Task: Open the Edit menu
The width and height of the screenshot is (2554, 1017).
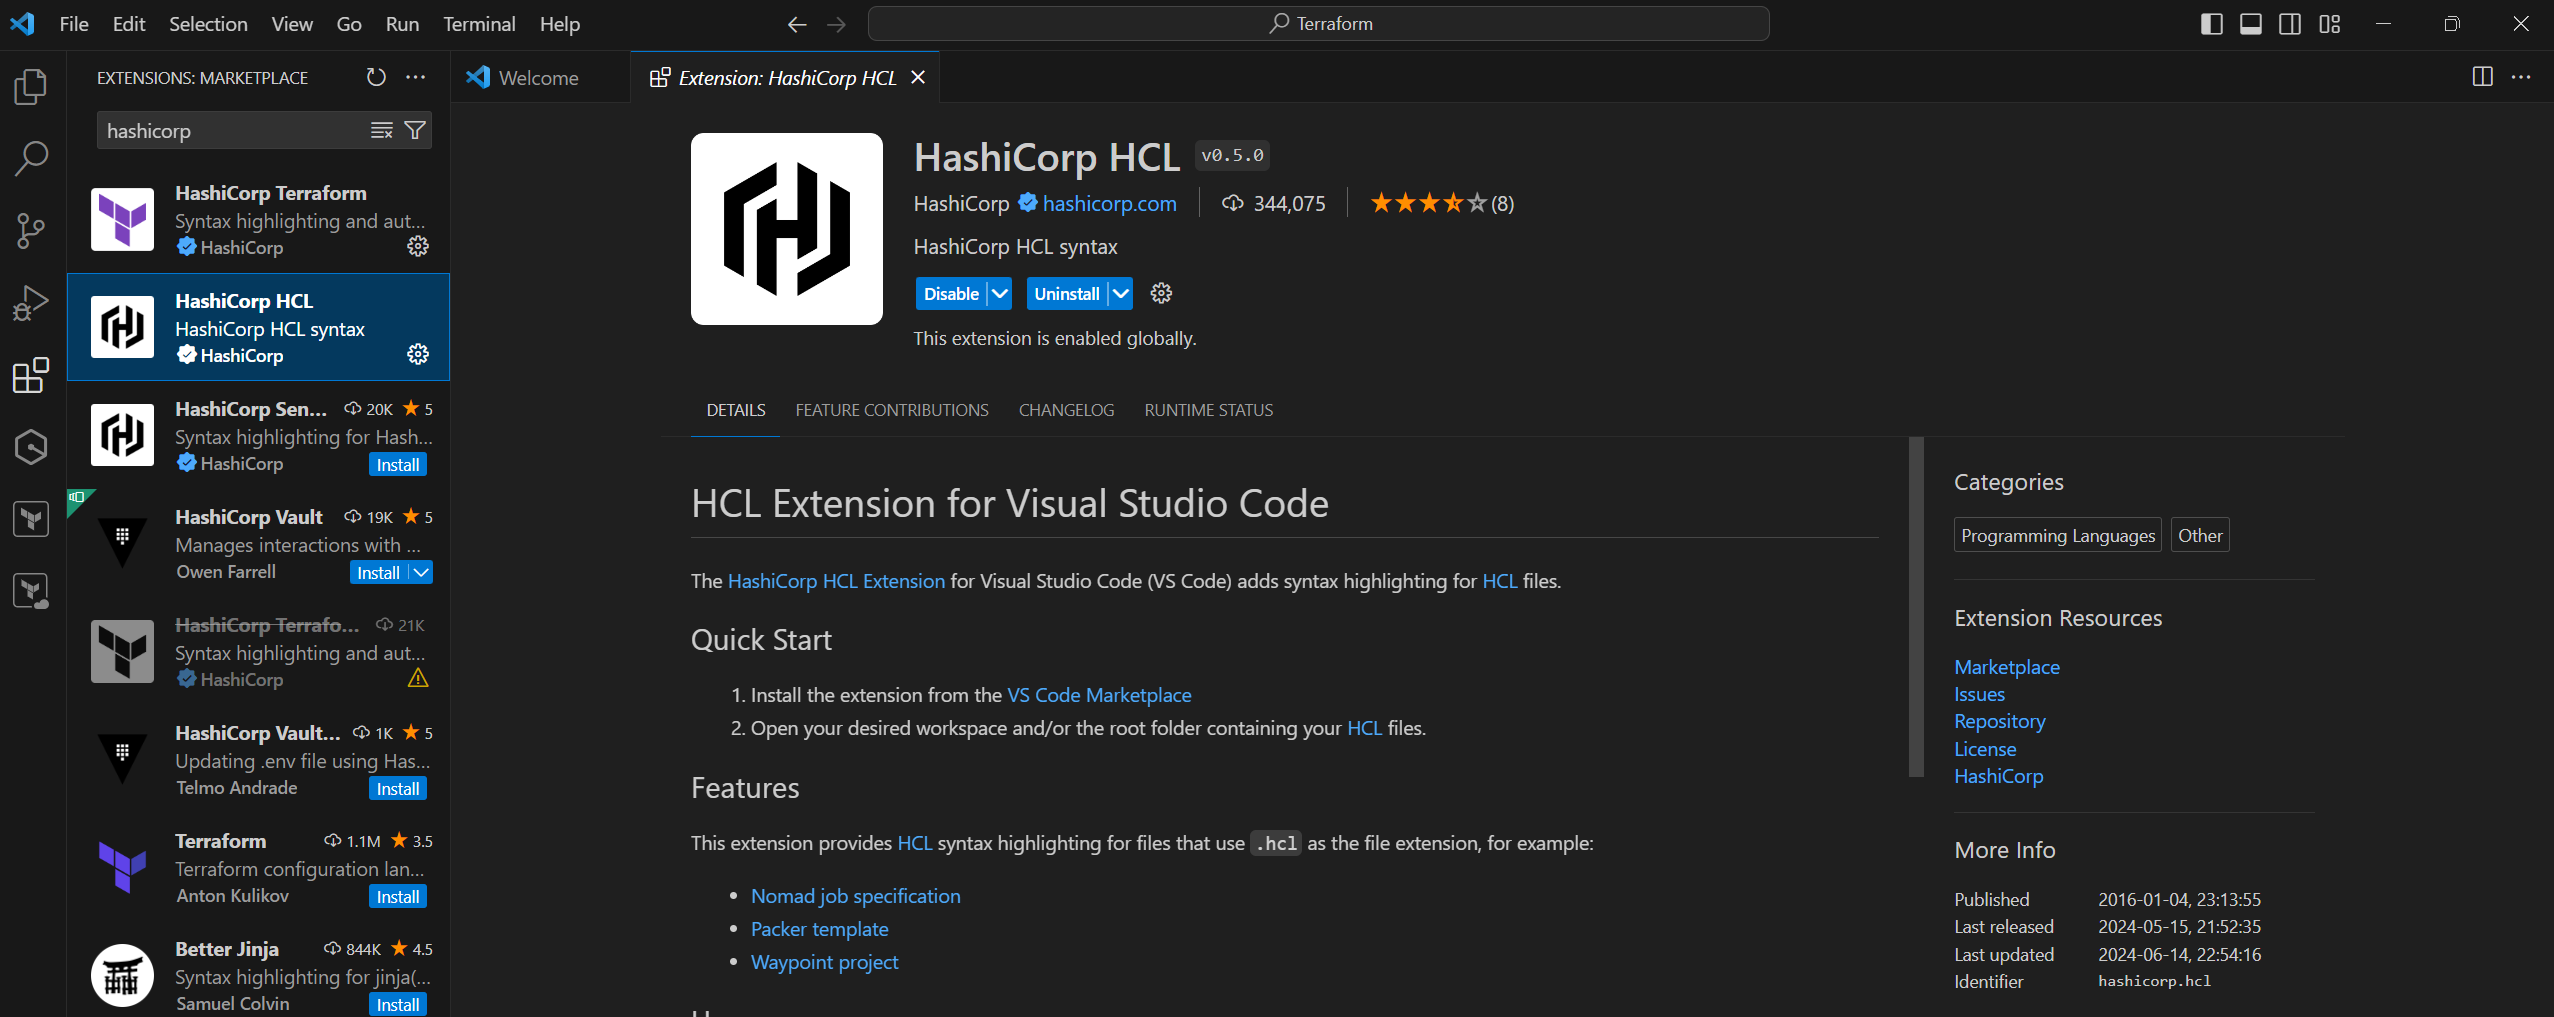Action: [x=129, y=24]
